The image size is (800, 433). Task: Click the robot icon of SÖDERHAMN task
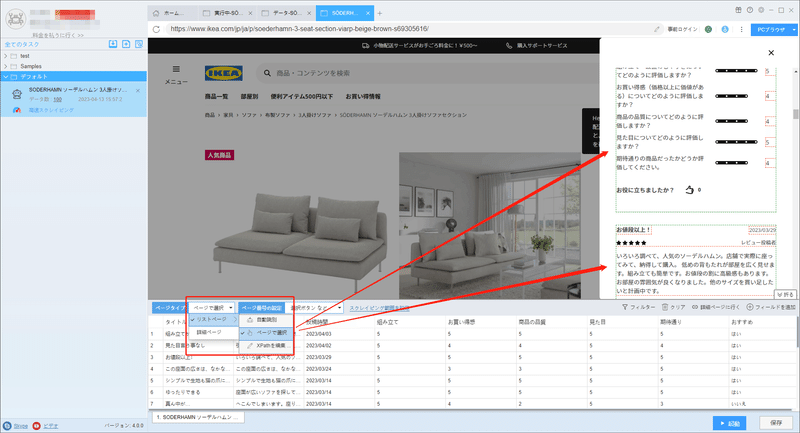click(x=17, y=94)
